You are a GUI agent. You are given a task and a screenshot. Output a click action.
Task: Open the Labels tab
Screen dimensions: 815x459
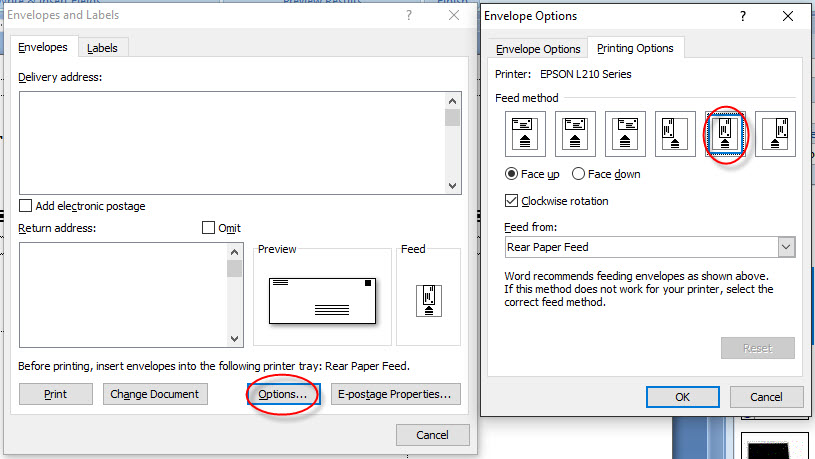pos(102,48)
